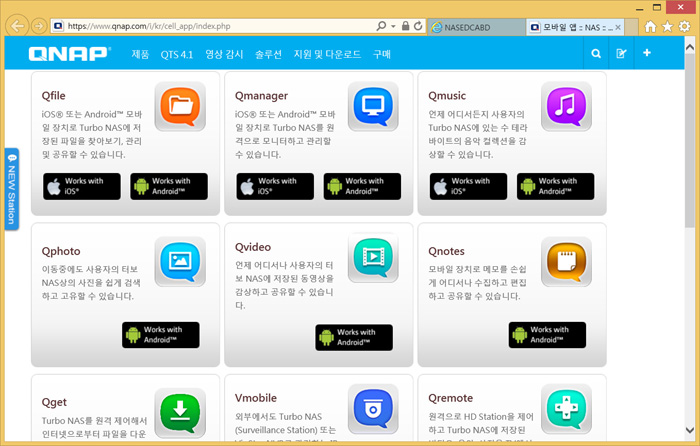The width and height of the screenshot is (700, 446).
Task: Go forward with browser forward arrow
Action: (39, 26)
